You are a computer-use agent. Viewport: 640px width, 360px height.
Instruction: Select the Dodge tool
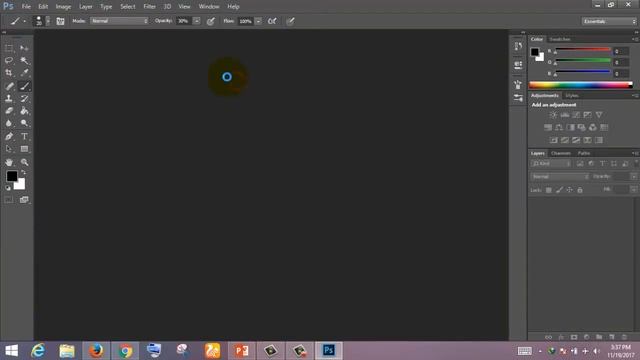click(24, 123)
